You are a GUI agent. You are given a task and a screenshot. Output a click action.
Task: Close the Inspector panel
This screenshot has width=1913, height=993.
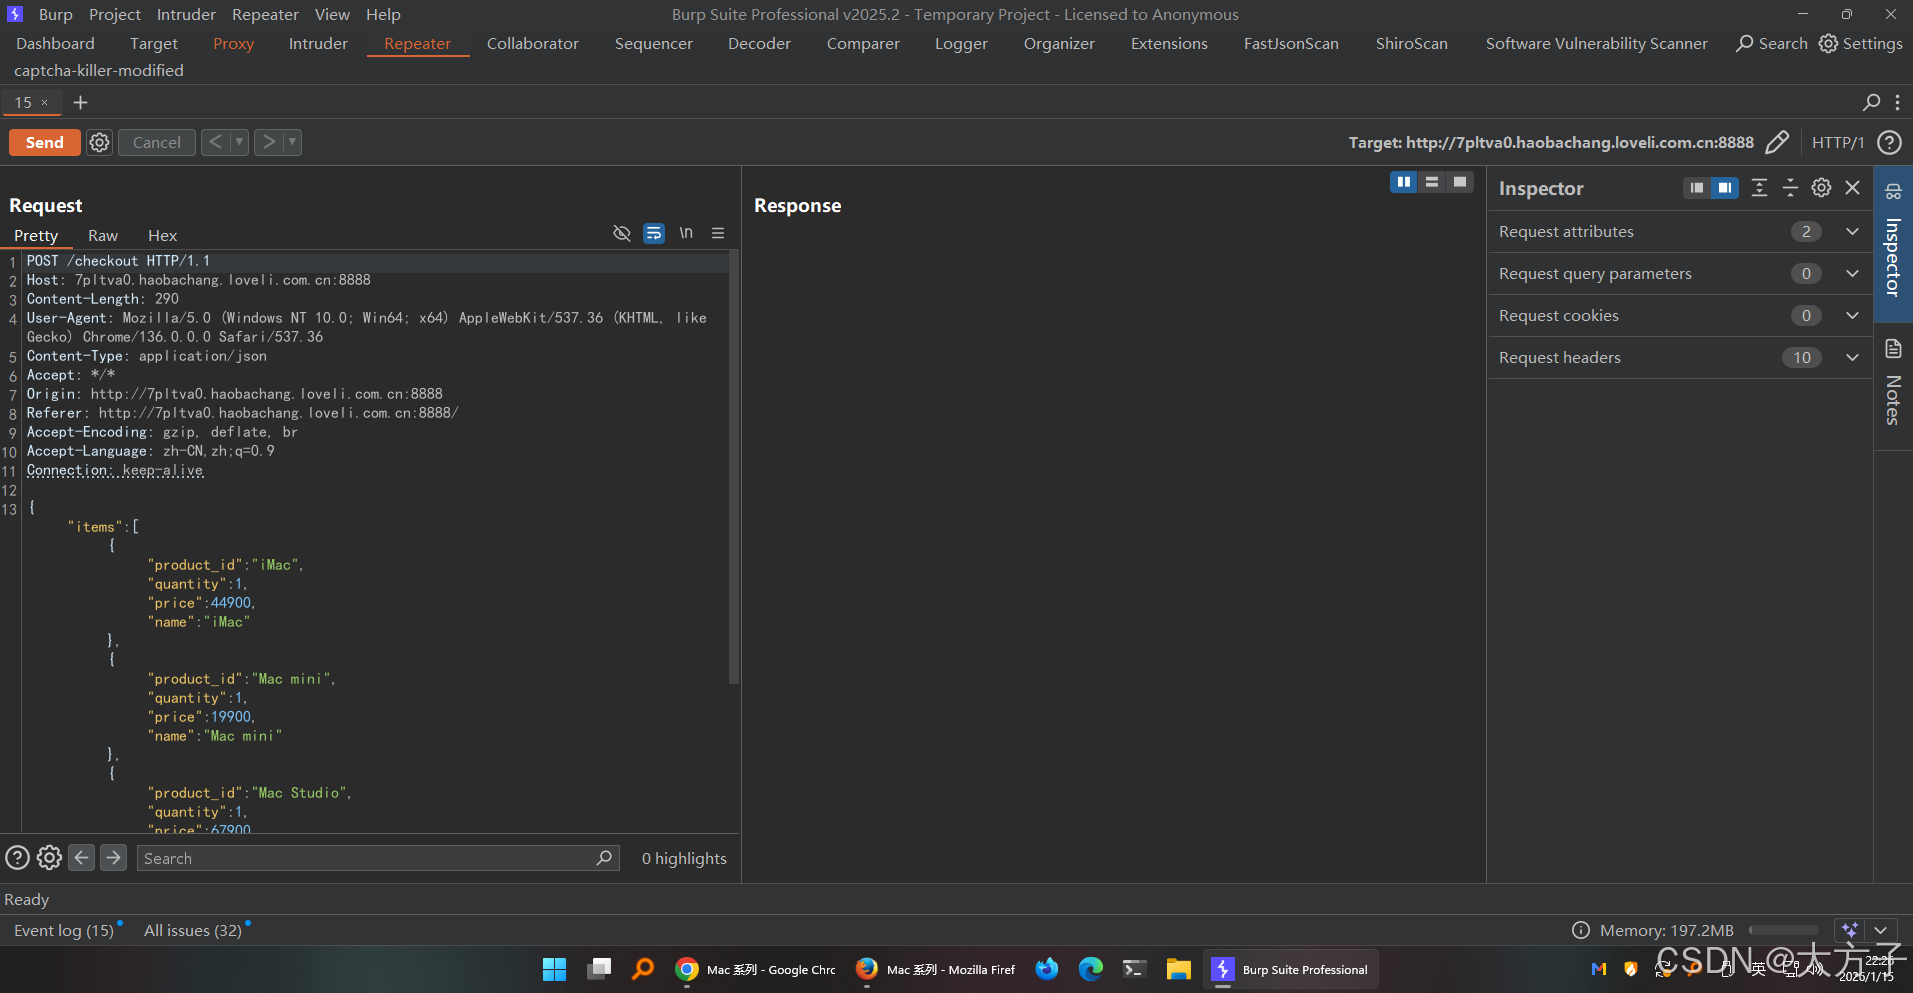[x=1852, y=188]
